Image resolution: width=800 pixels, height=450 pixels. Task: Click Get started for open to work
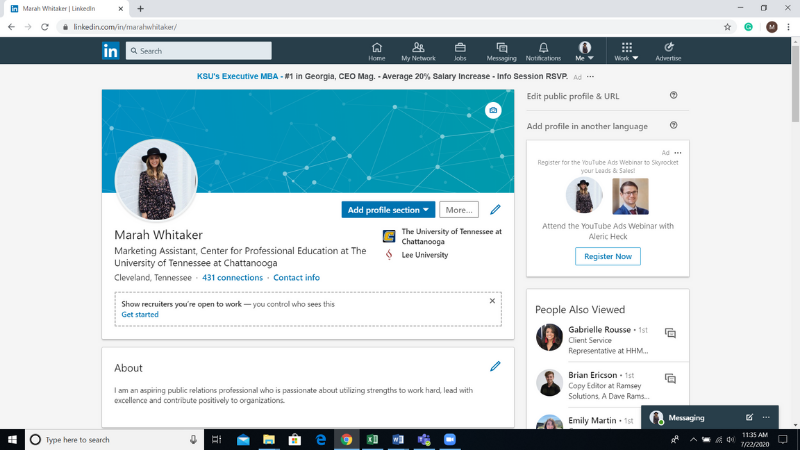[x=140, y=314]
